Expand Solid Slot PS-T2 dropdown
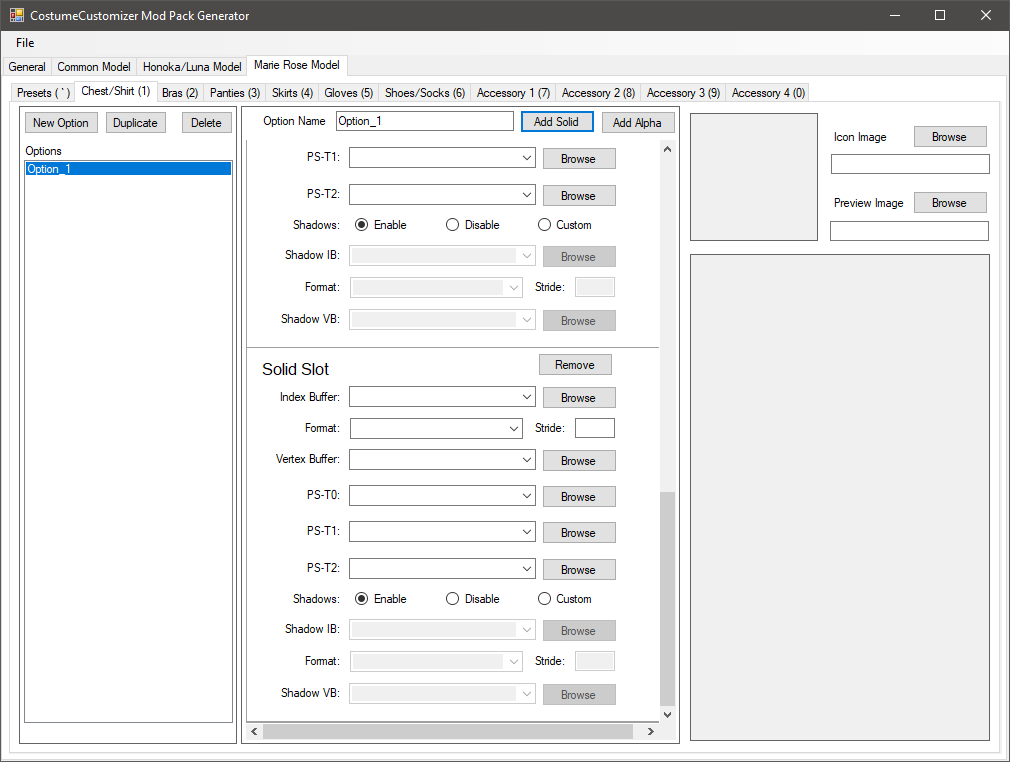The image size is (1010, 762). point(526,568)
